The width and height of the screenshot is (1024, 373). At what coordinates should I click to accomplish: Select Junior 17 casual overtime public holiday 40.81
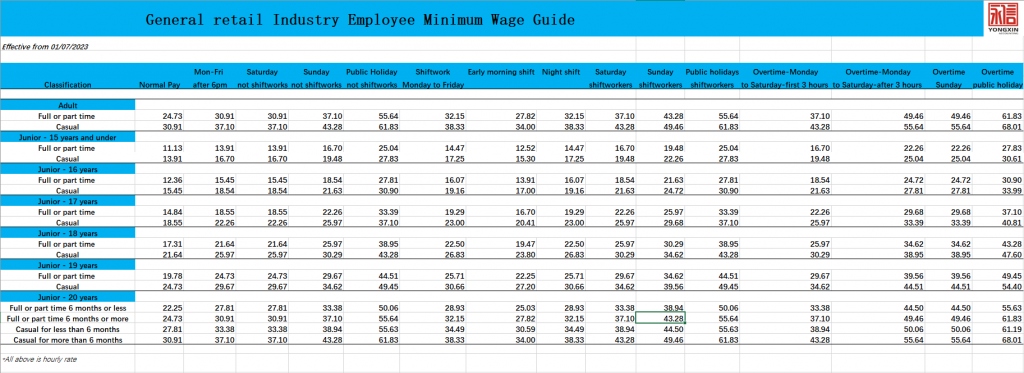pyautogui.click(x=1012, y=222)
